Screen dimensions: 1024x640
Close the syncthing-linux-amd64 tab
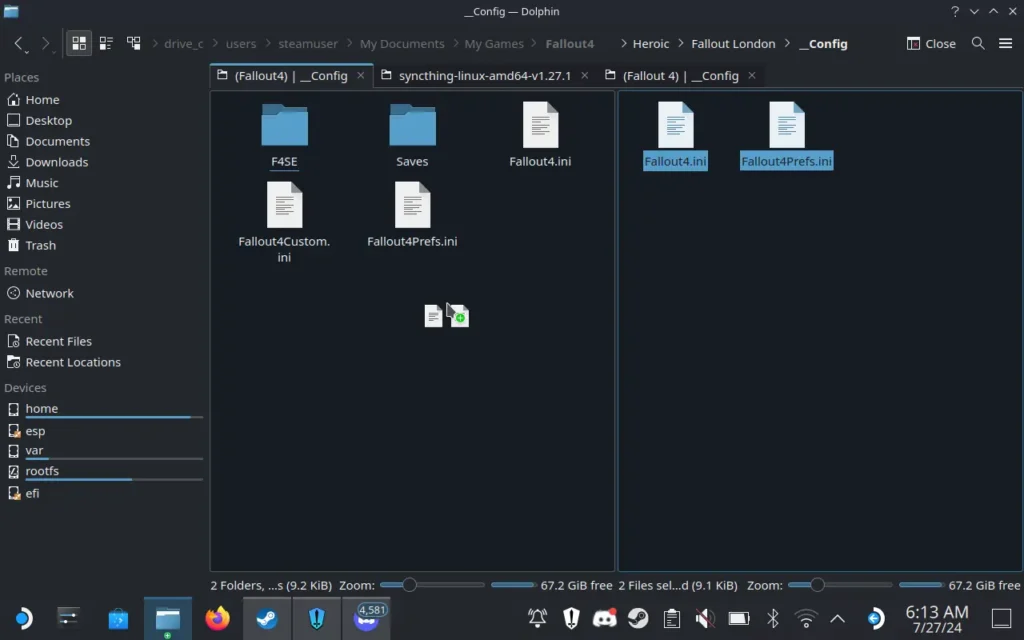(584, 76)
